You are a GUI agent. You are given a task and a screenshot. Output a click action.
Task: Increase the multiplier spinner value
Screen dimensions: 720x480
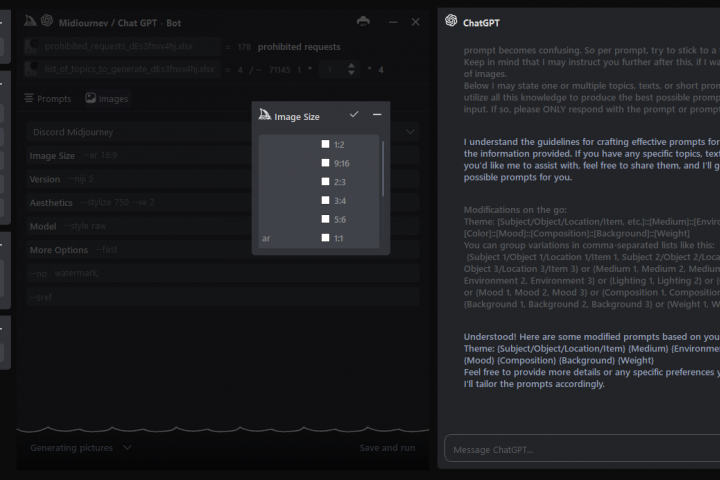351,65
